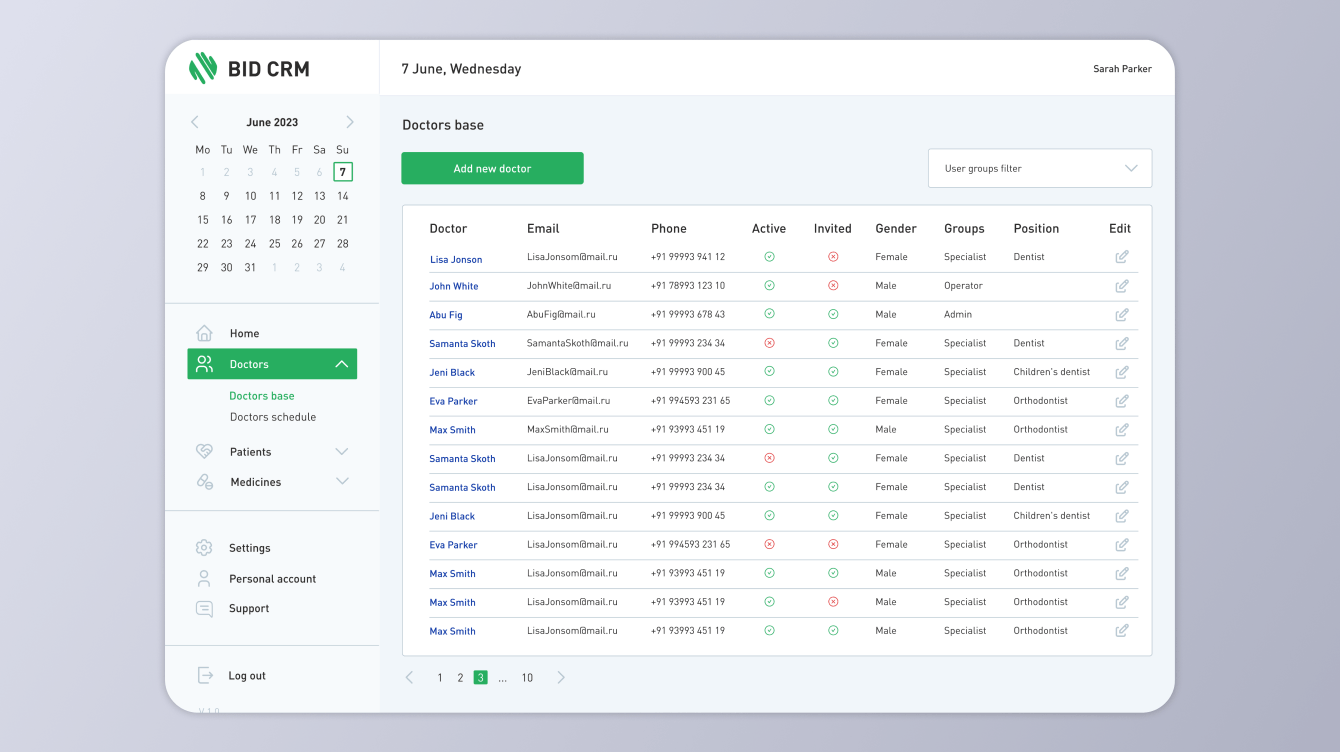Screen dimensions: 1340x752
Task: Click the Medicines pills icon
Action: (x=204, y=482)
